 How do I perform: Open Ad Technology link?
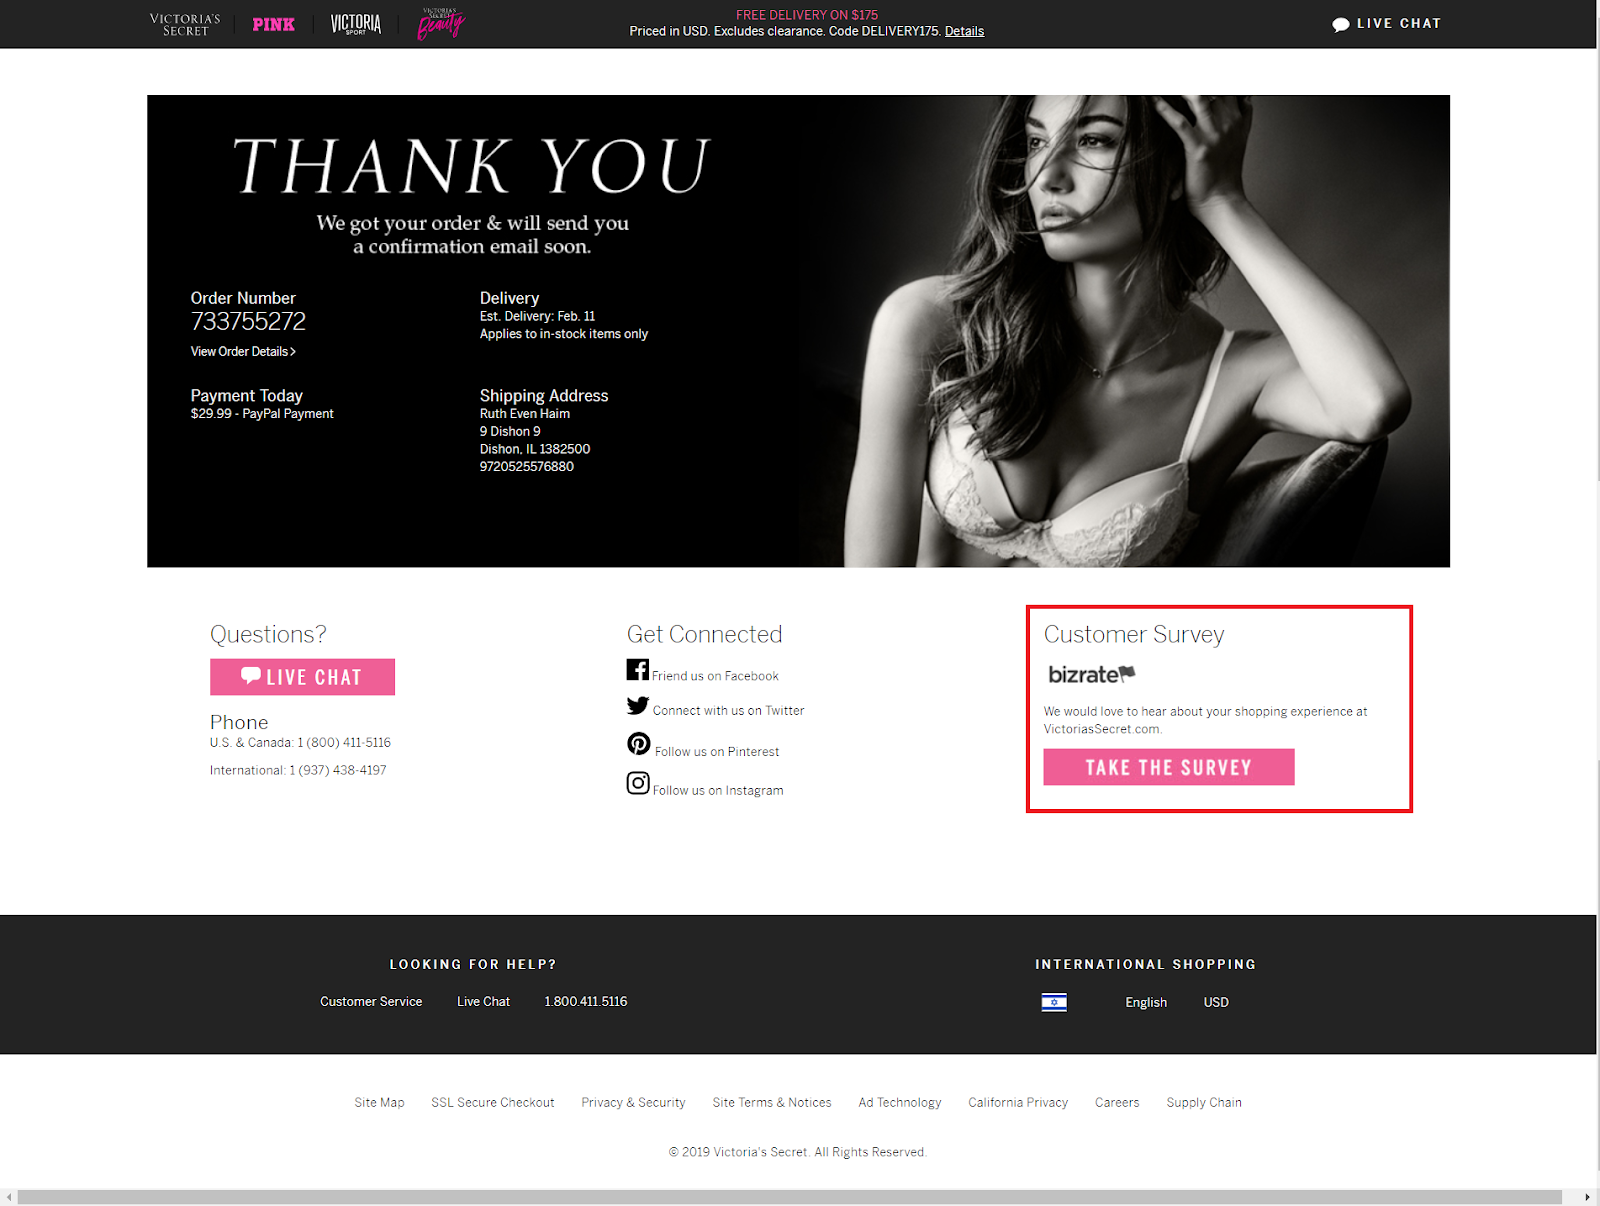click(900, 1102)
